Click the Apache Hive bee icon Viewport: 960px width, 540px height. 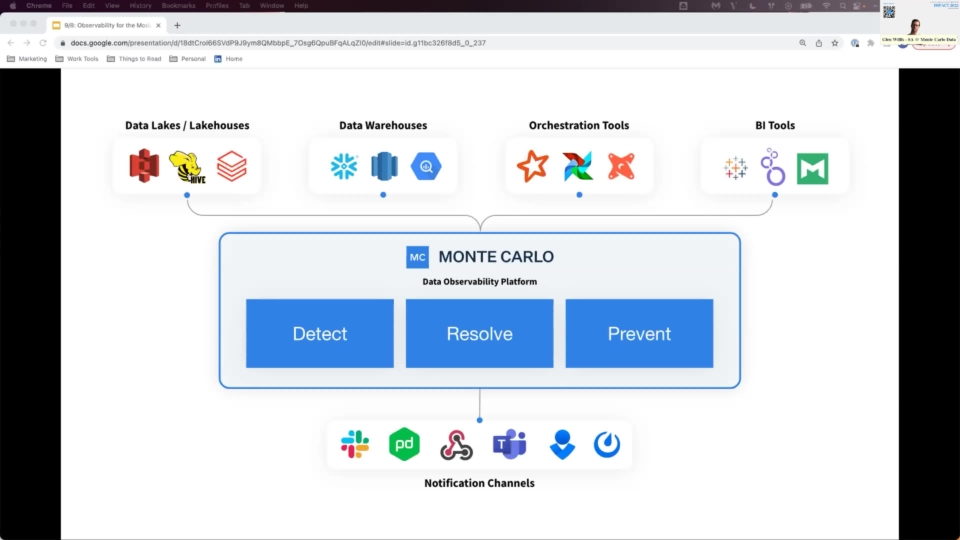tap(187, 167)
